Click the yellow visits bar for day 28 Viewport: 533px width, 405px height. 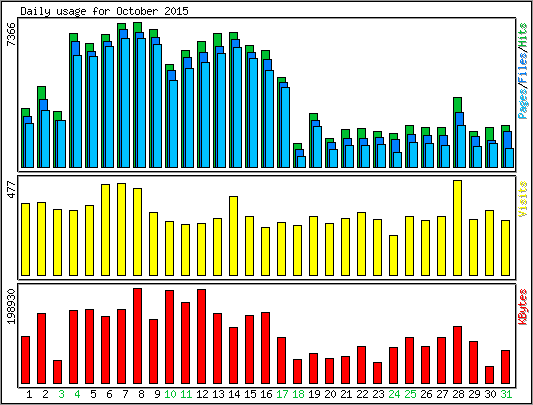point(458,228)
